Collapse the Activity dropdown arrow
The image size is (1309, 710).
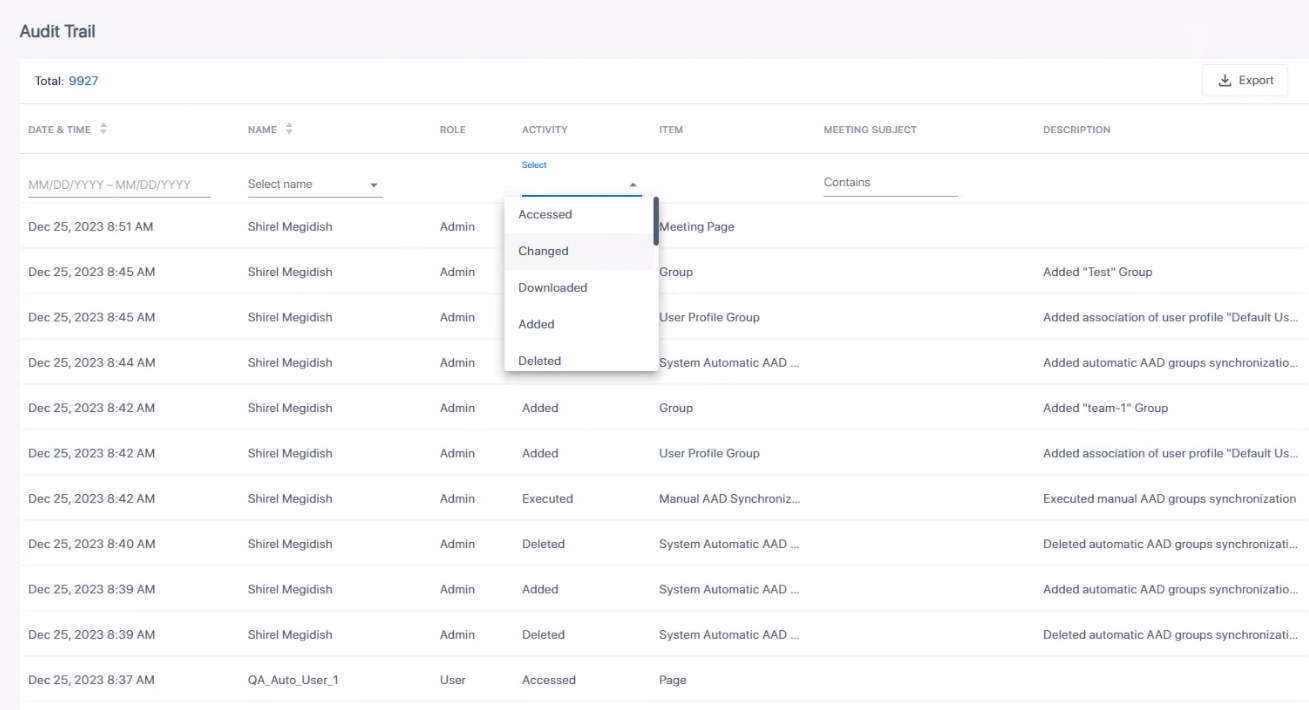(x=632, y=185)
